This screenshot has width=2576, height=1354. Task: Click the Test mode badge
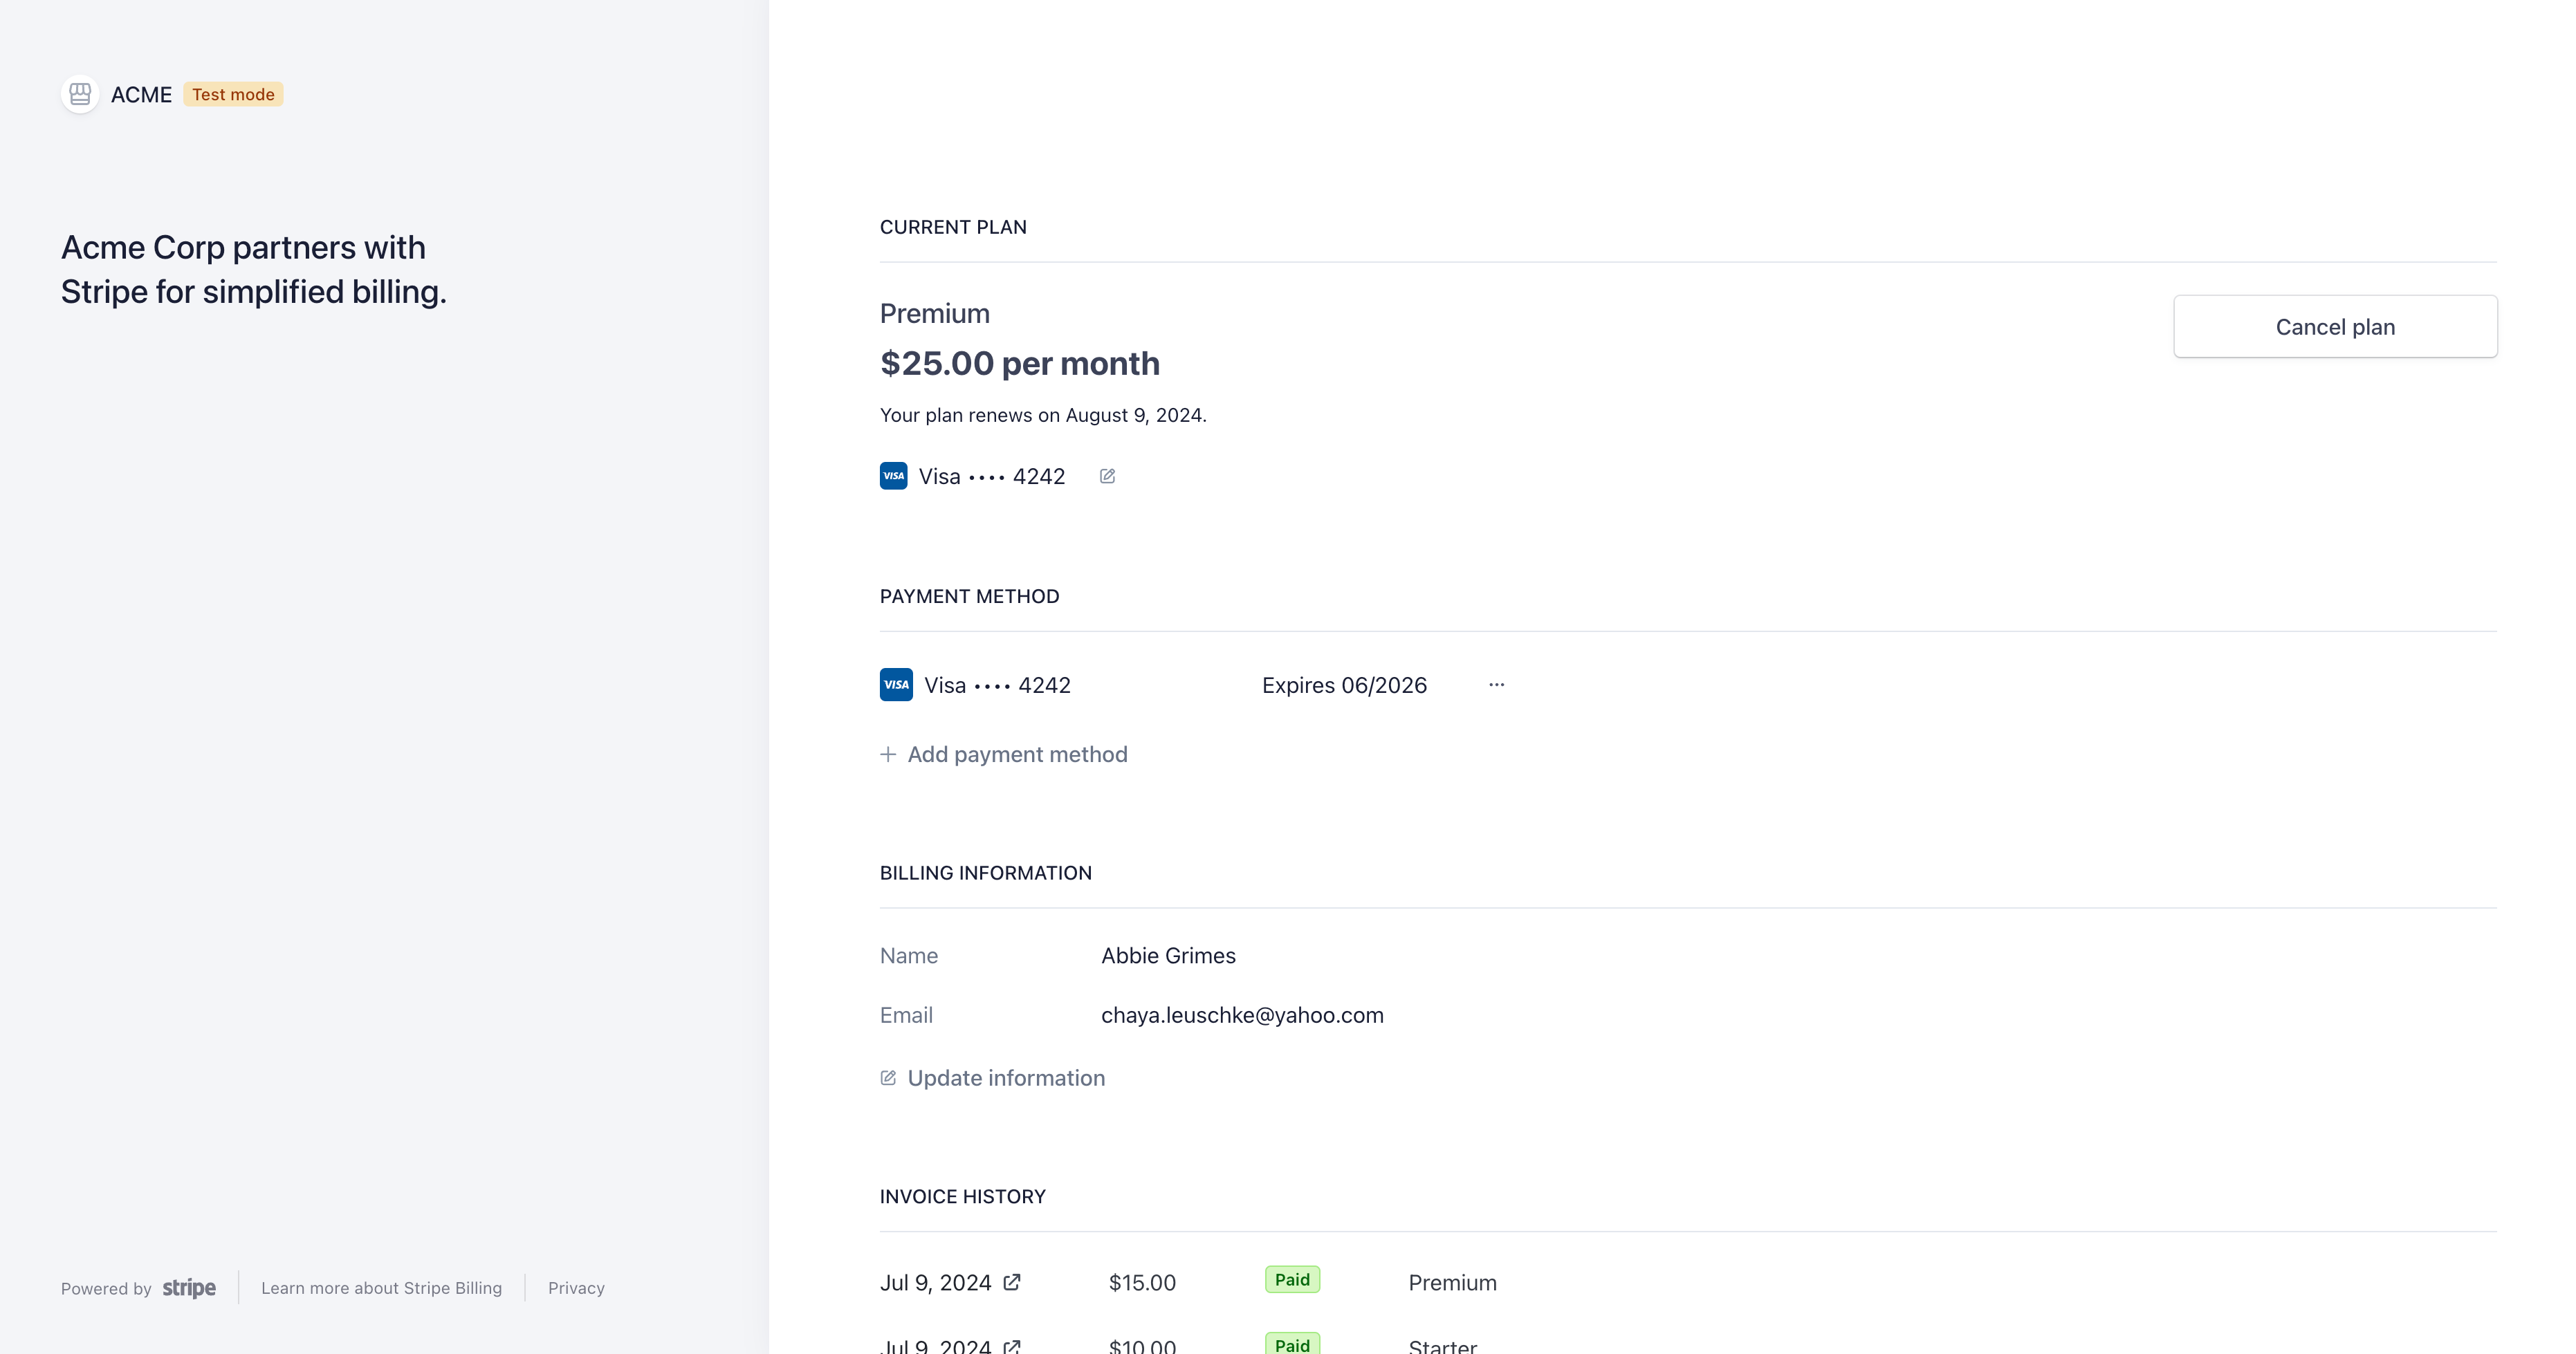[232, 94]
